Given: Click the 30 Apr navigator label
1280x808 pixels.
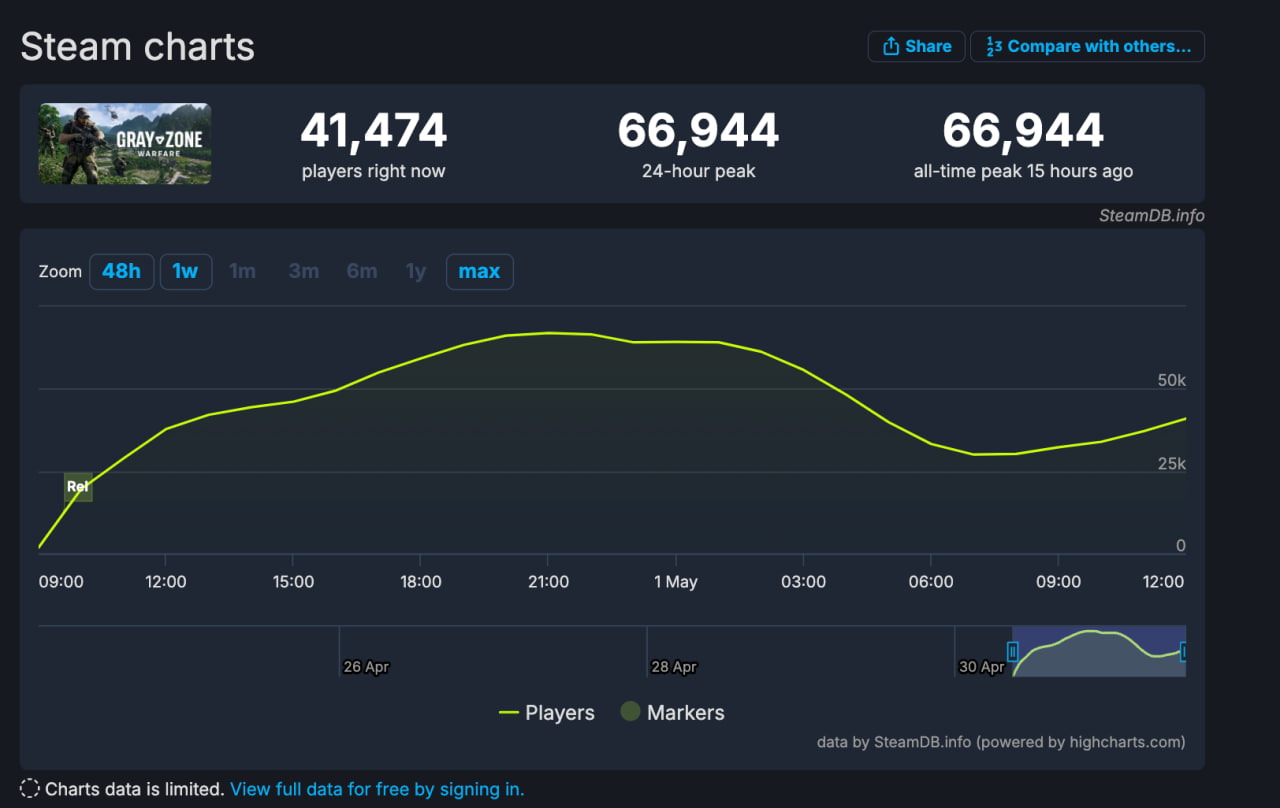Looking at the screenshot, I should pyautogui.click(x=982, y=667).
